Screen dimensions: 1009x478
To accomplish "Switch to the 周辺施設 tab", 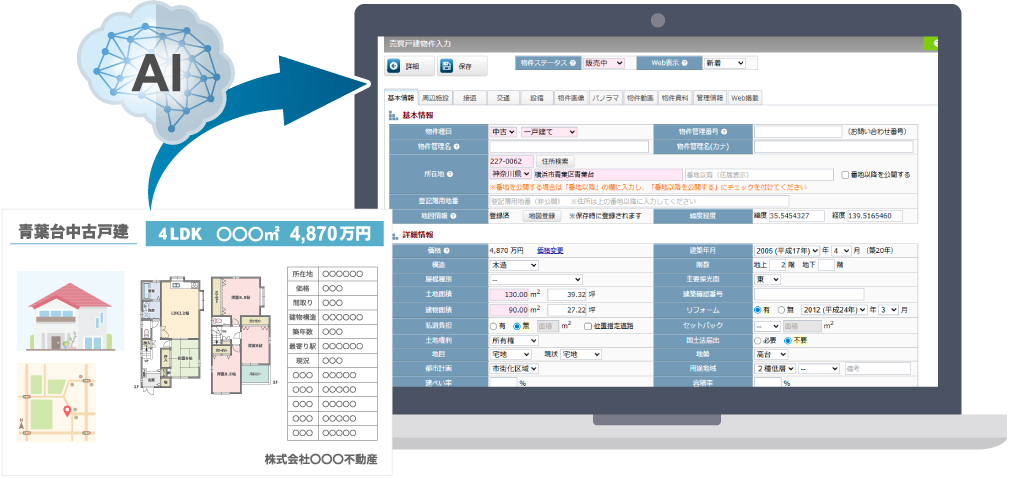I will click(436, 98).
